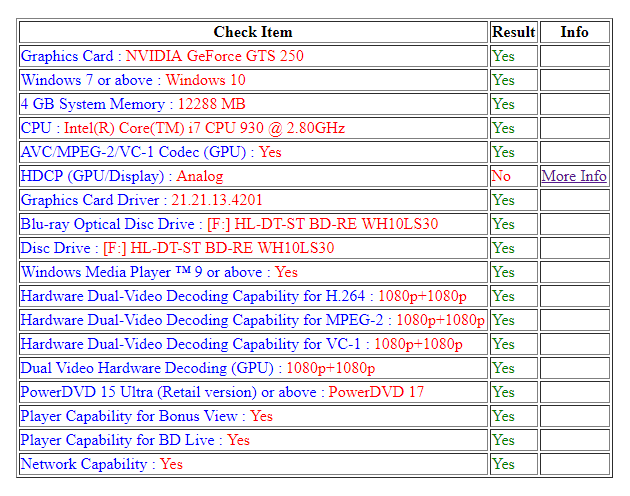
Task: Click the Yes result for CPU row
Action: tap(503, 128)
